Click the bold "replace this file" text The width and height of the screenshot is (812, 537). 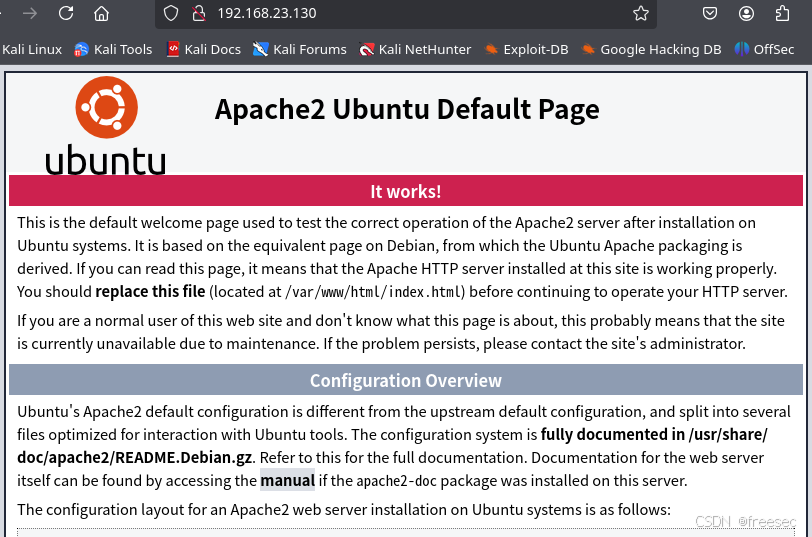tap(150, 292)
